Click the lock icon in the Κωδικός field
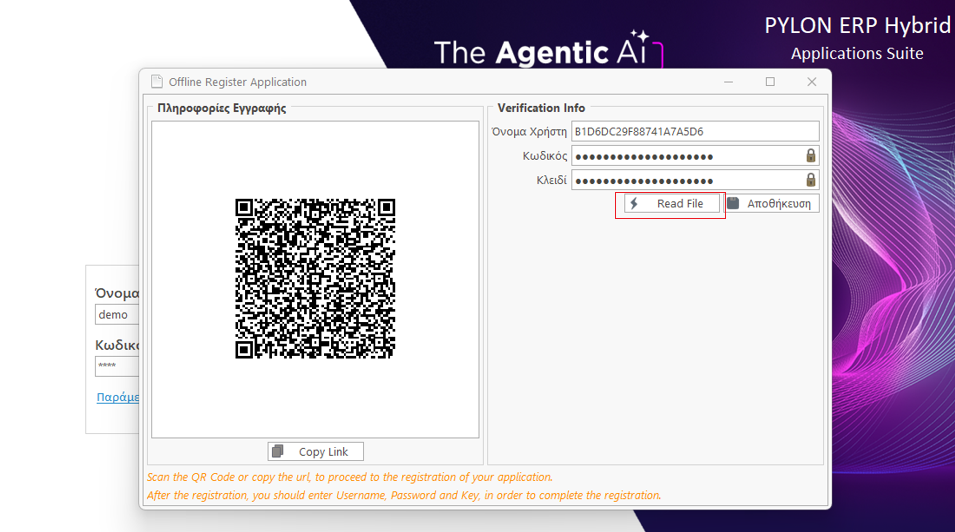The height and width of the screenshot is (532, 955). point(811,156)
